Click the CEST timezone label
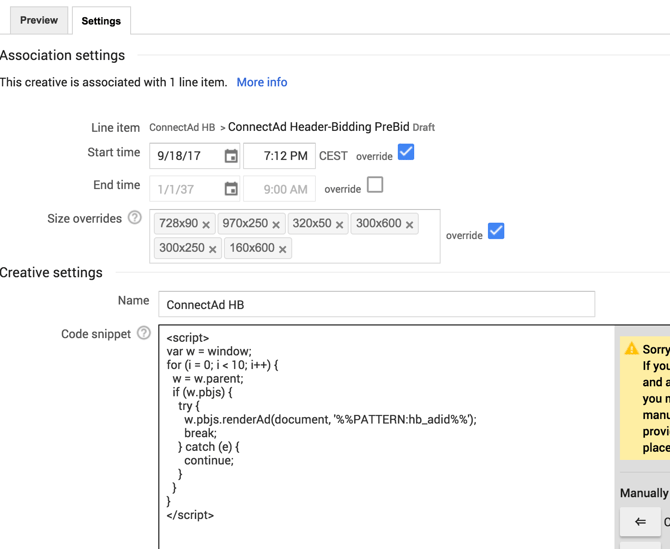The image size is (670, 549). [x=333, y=156]
